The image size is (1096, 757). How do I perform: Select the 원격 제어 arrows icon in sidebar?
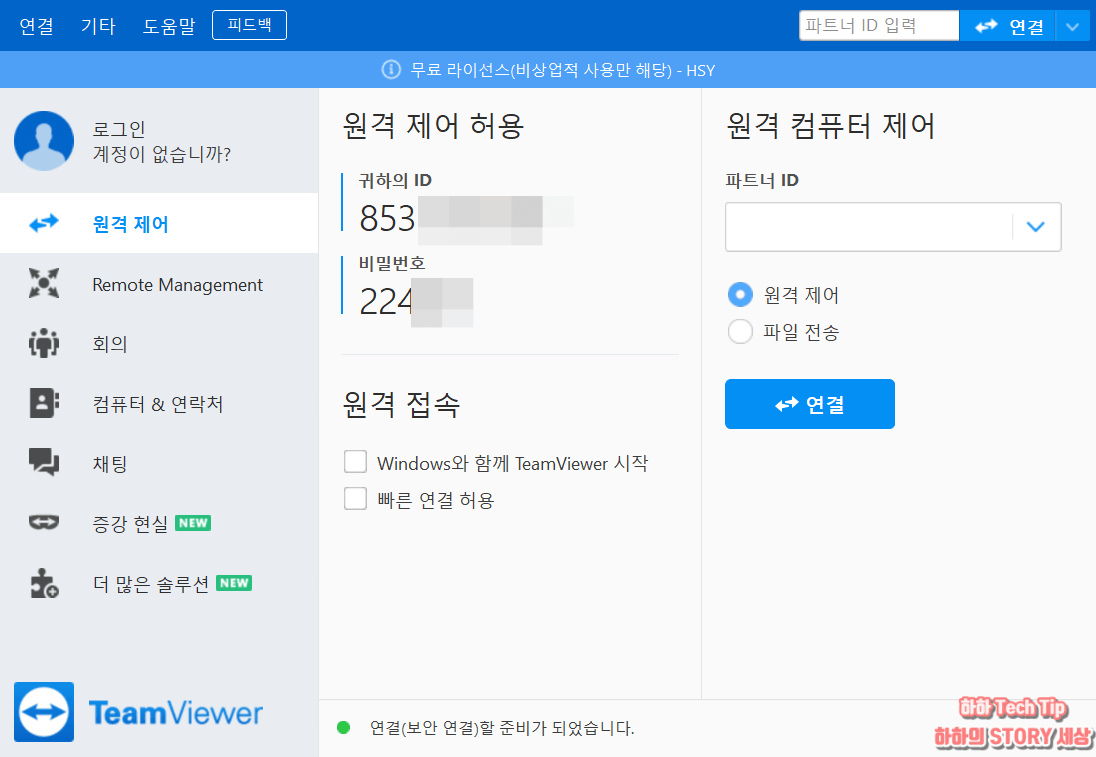(44, 224)
